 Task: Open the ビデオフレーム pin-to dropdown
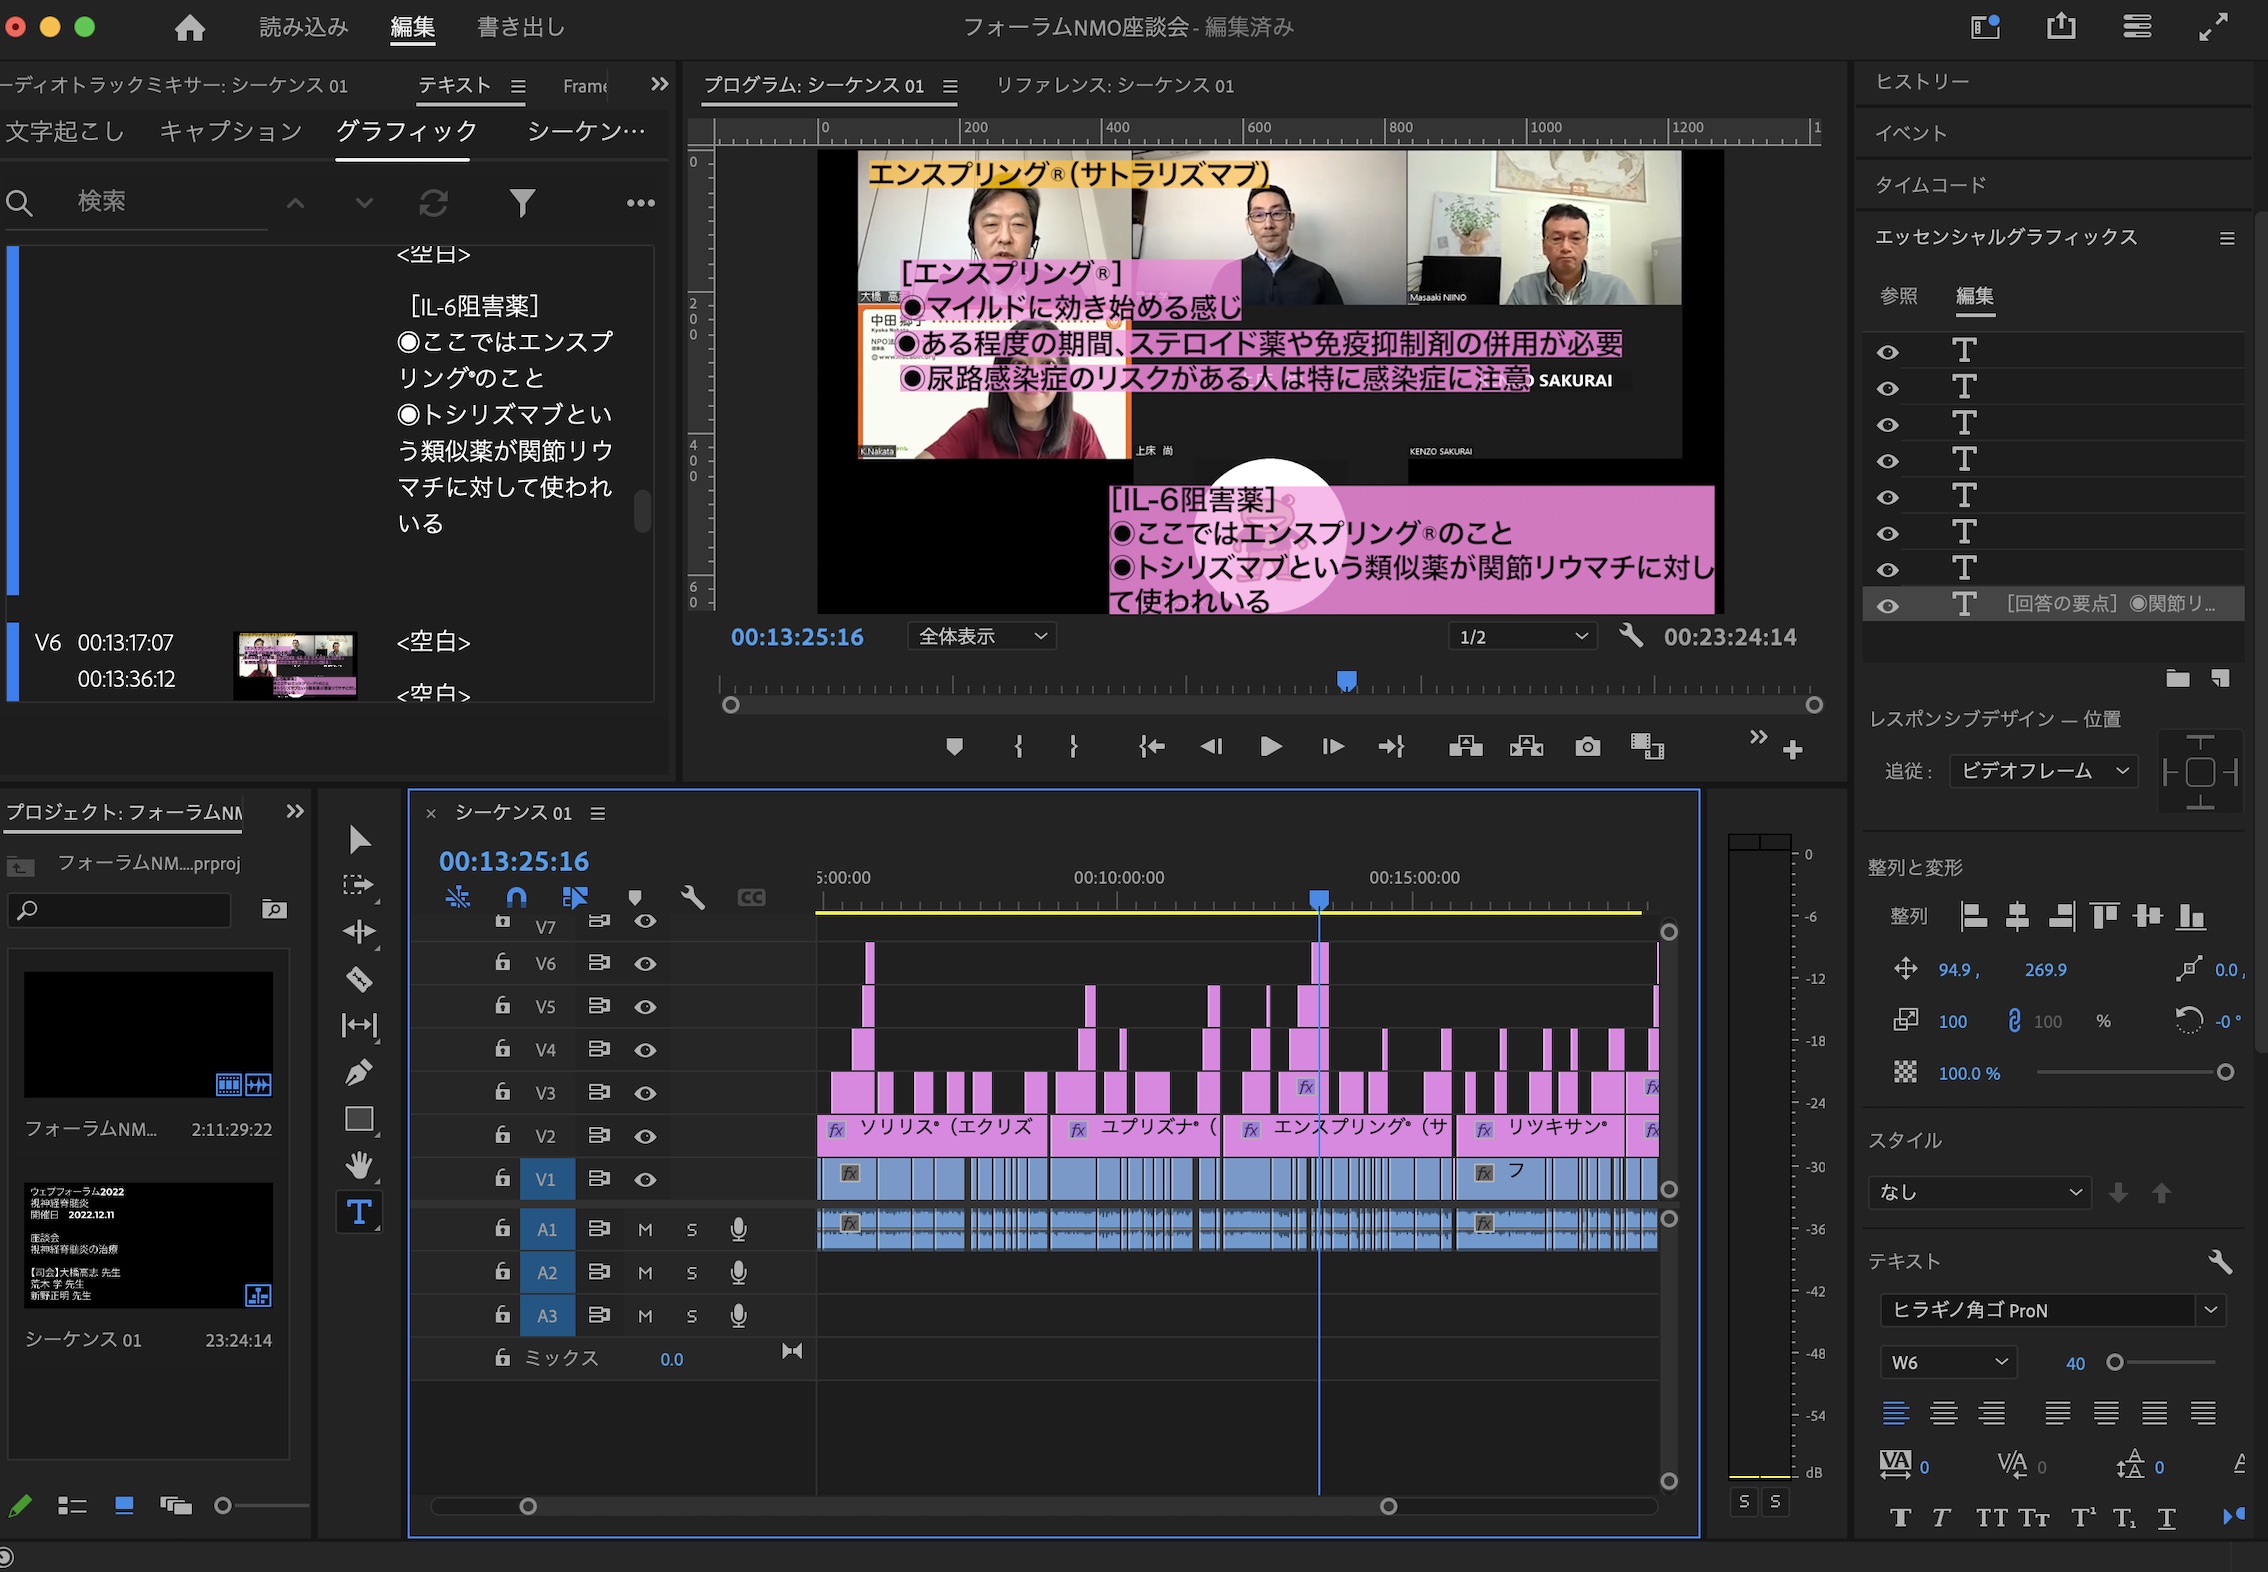coord(2044,771)
